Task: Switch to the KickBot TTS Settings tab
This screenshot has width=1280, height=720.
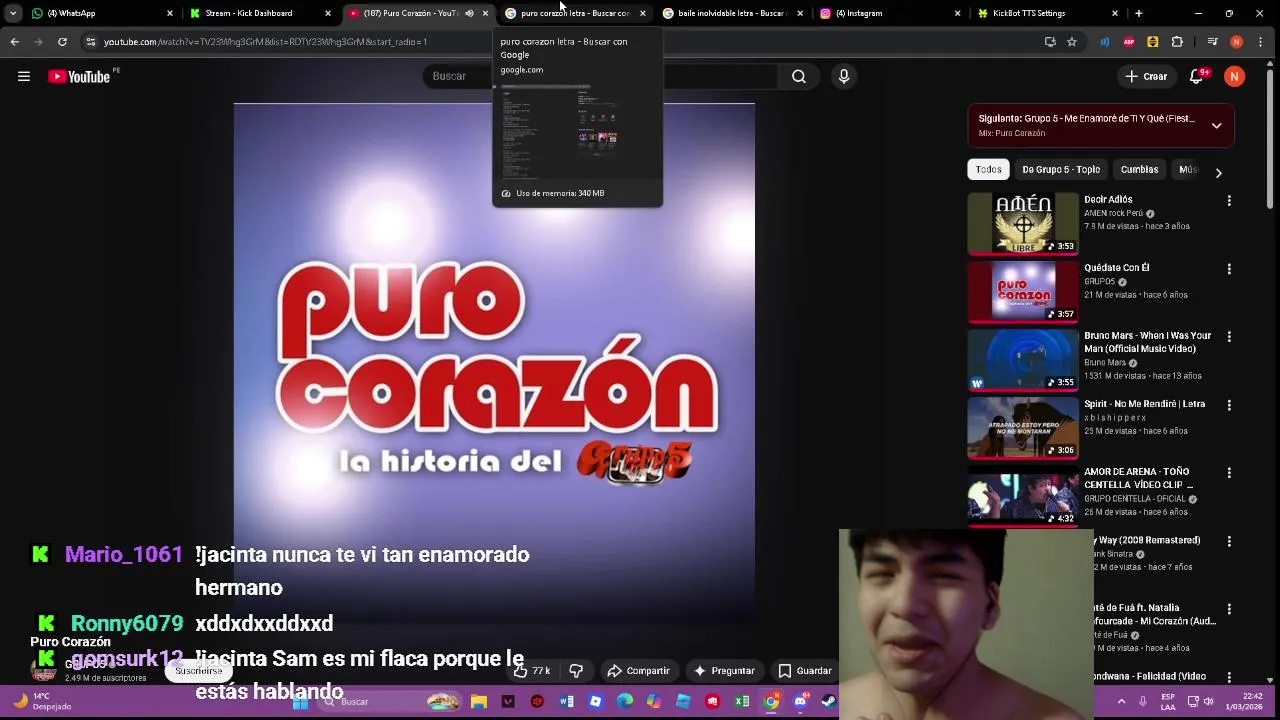Action: (x=1046, y=13)
